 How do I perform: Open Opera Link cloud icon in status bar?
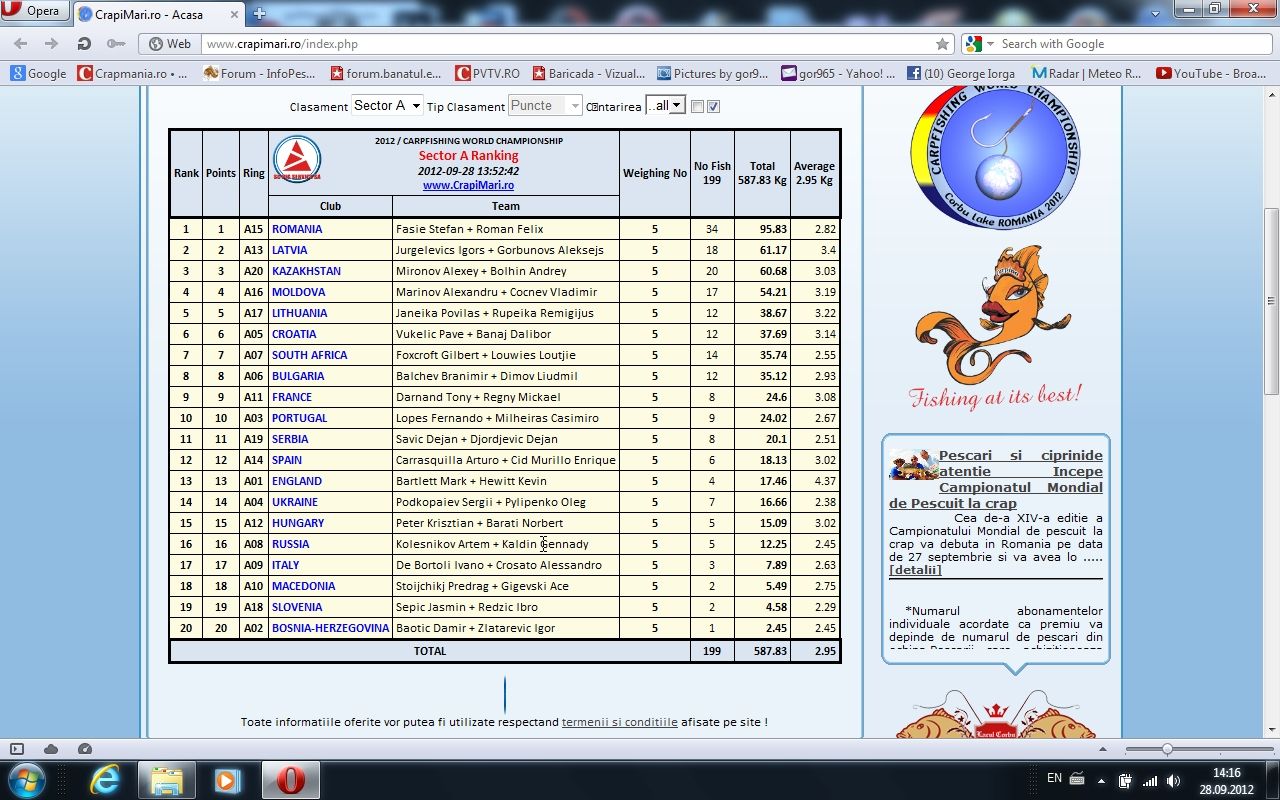point(51,749)
